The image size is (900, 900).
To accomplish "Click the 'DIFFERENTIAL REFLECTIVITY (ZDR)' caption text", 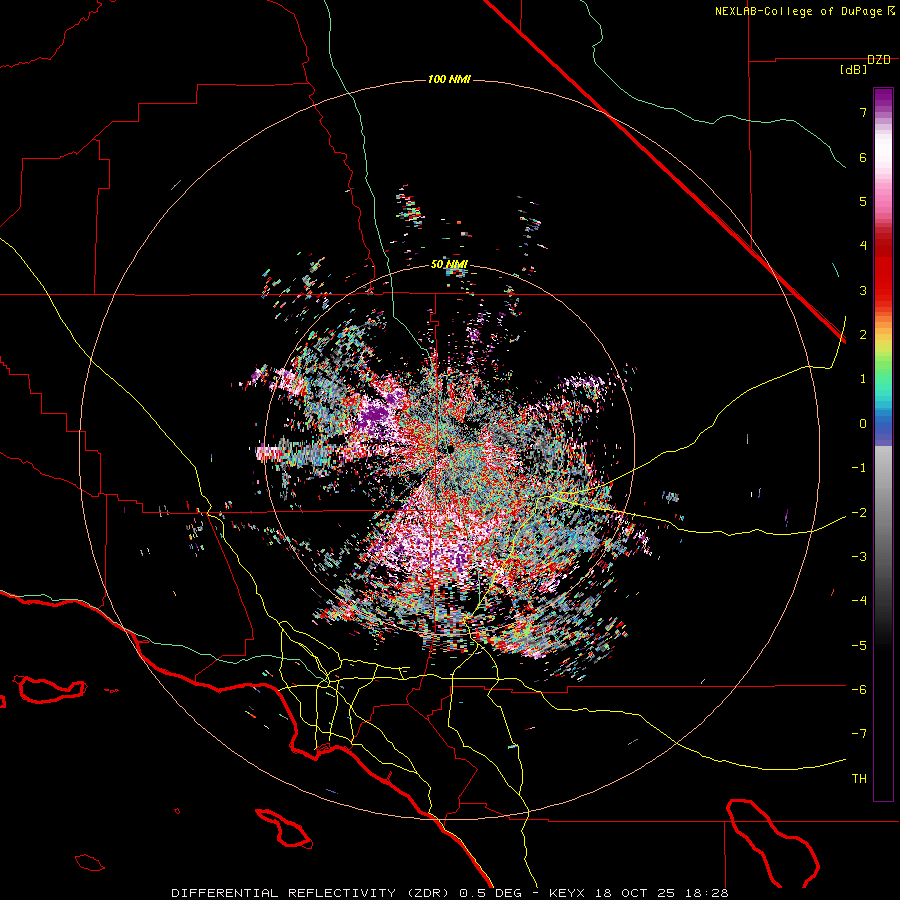I will [312, 893].
